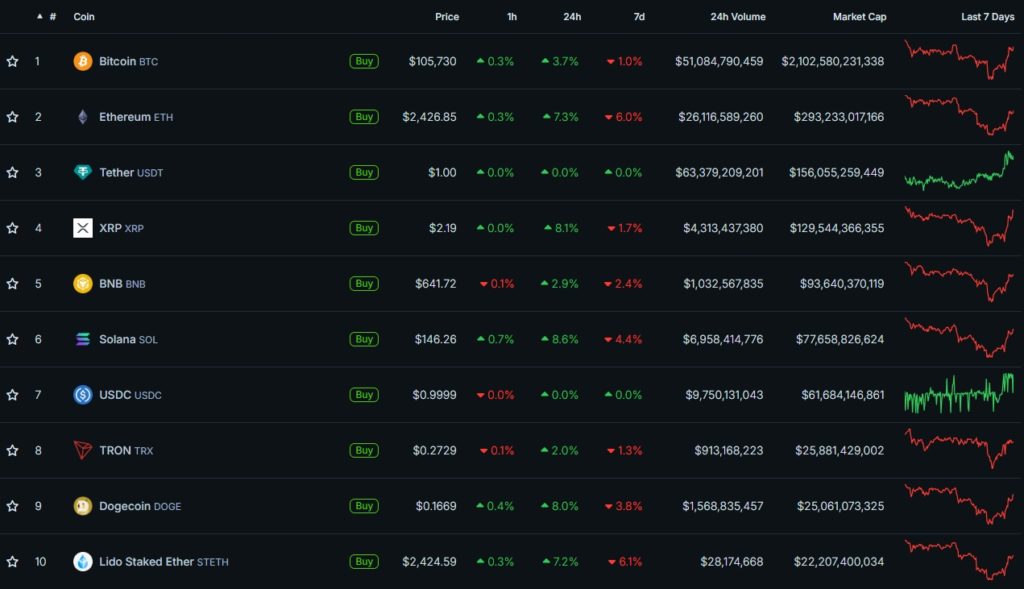
Task: Click the Buy button for XRP
Action: (x=364, y=227)
